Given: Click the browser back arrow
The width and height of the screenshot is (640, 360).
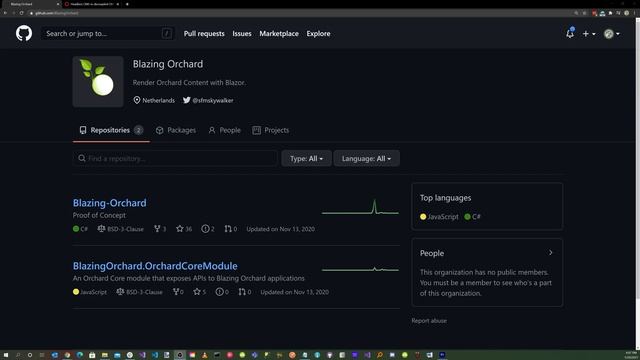Looking at the screenshot, I should click(5, 13).
